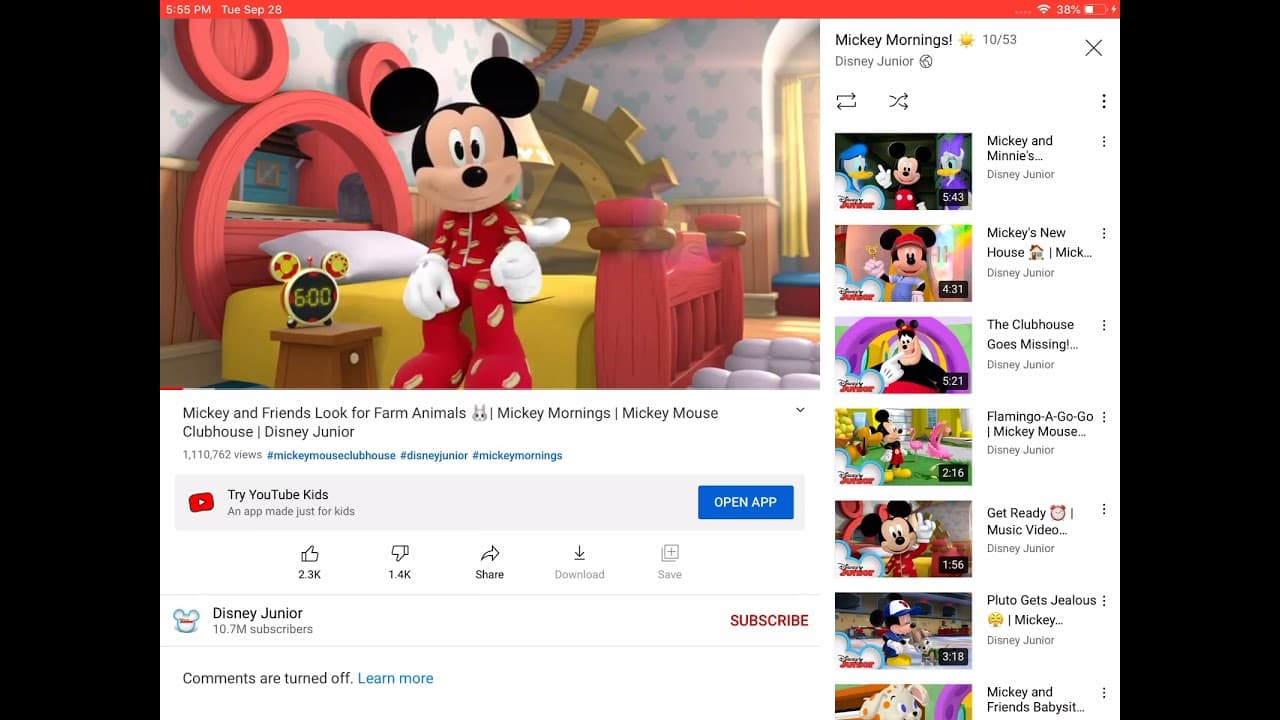Open options for Flamingo-A-Go-Go video
Image resolution: width=1280 pixels, height=720 pixels.
pyautogui.click(x=1104, y=418)
